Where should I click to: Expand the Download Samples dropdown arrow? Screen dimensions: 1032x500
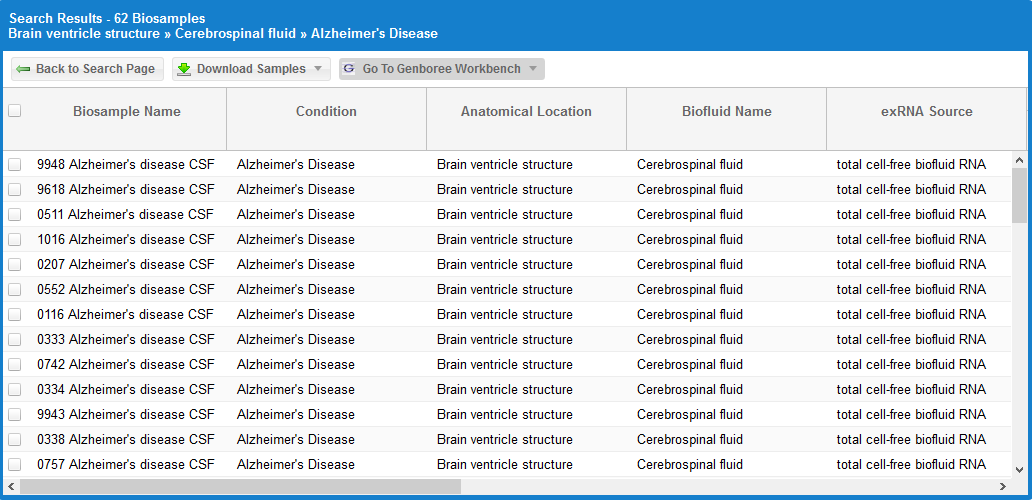[x=318, y=69]
